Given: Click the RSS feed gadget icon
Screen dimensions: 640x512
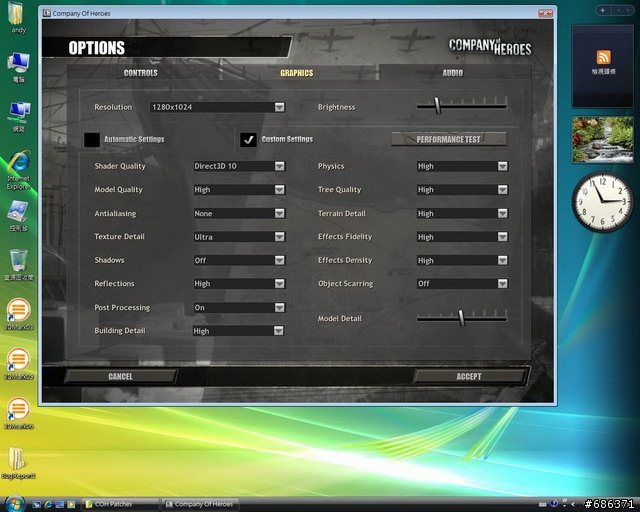Looking at the screenshot, I should pyautogui.click(x=603, y=57).
